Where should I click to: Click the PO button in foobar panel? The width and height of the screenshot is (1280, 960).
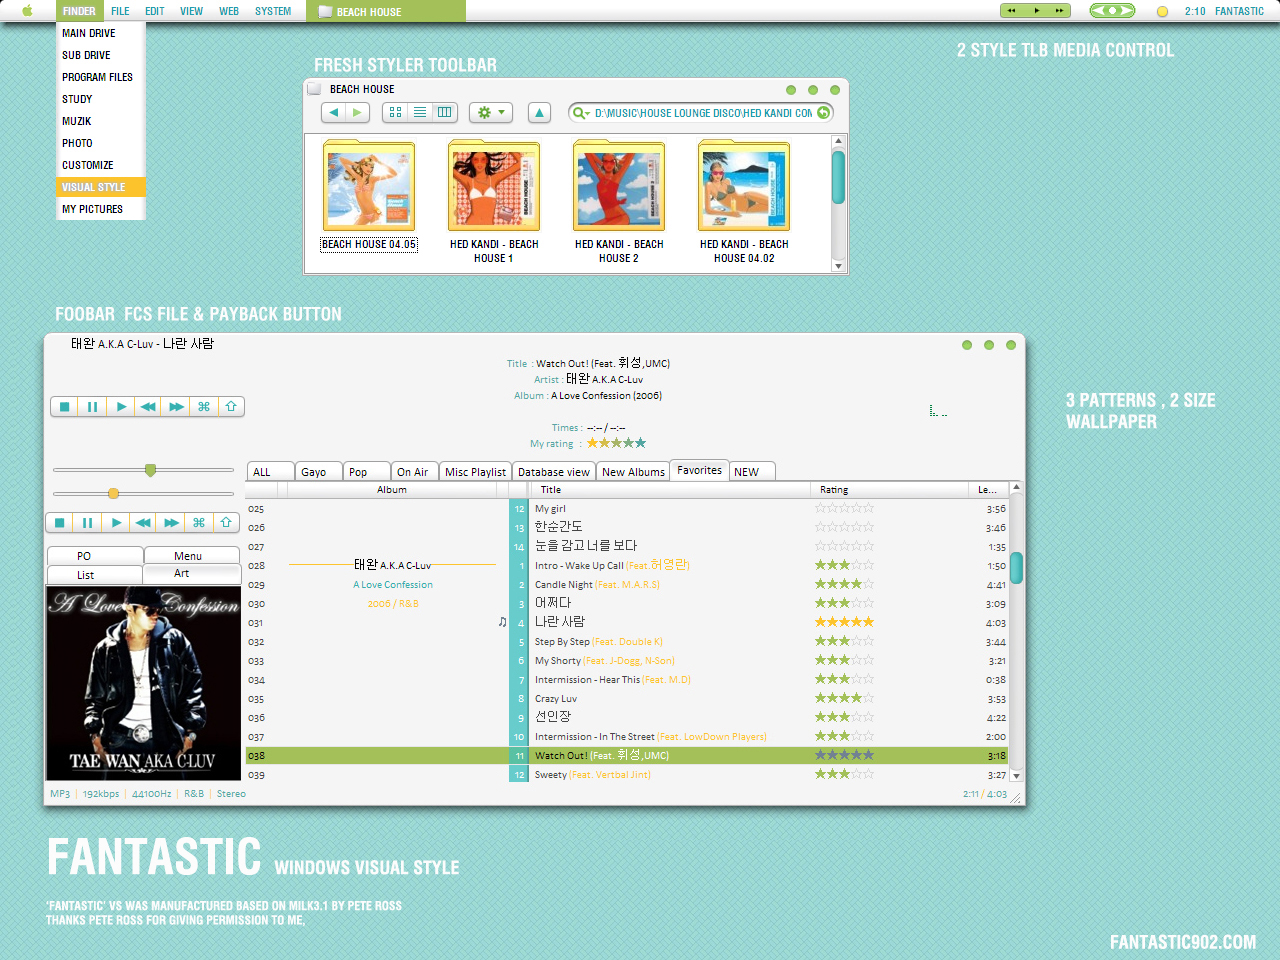[95, 556]
